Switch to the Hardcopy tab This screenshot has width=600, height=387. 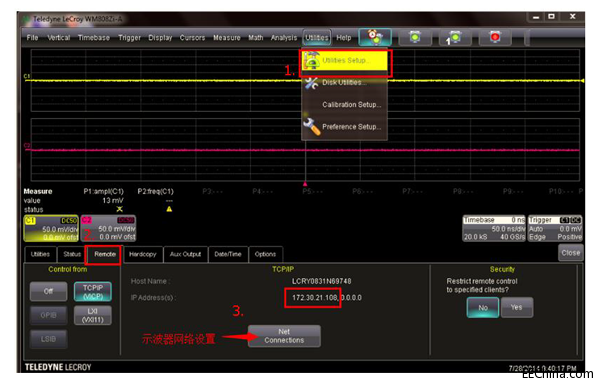coord(143,254)
